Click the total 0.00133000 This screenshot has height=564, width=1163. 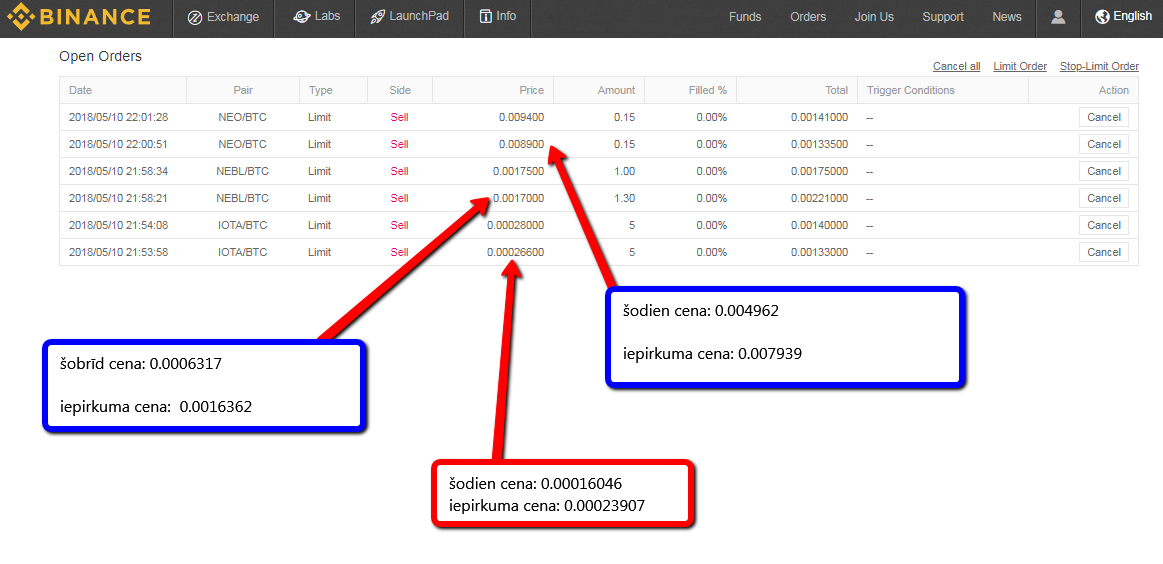[820, 252]
